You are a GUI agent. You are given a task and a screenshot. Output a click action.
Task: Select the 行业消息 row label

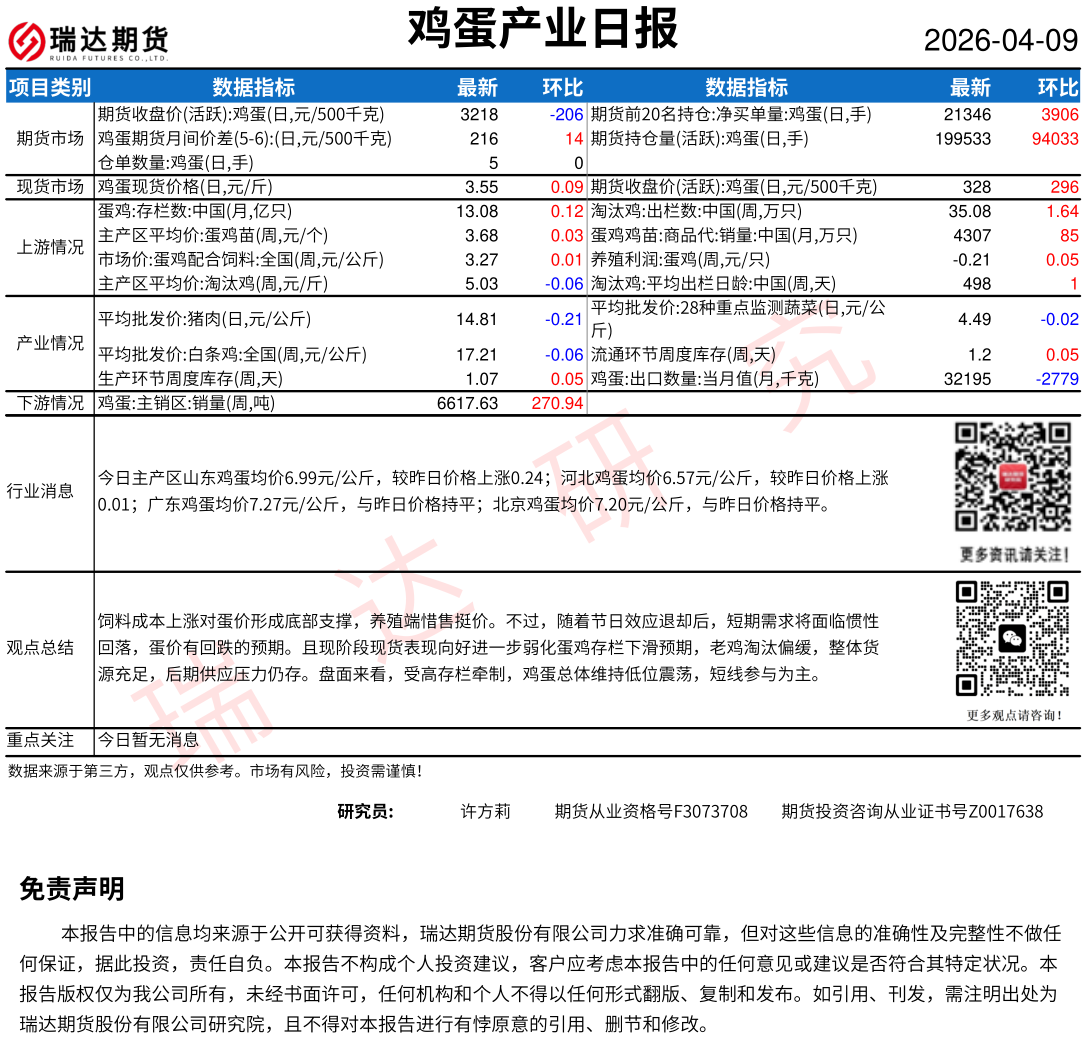tap(40, 491)
